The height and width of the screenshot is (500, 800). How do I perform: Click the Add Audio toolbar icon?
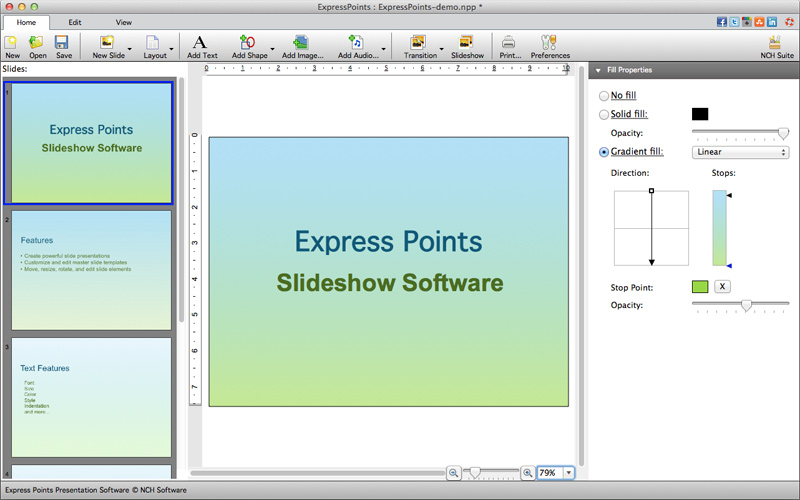coord(358,46)
